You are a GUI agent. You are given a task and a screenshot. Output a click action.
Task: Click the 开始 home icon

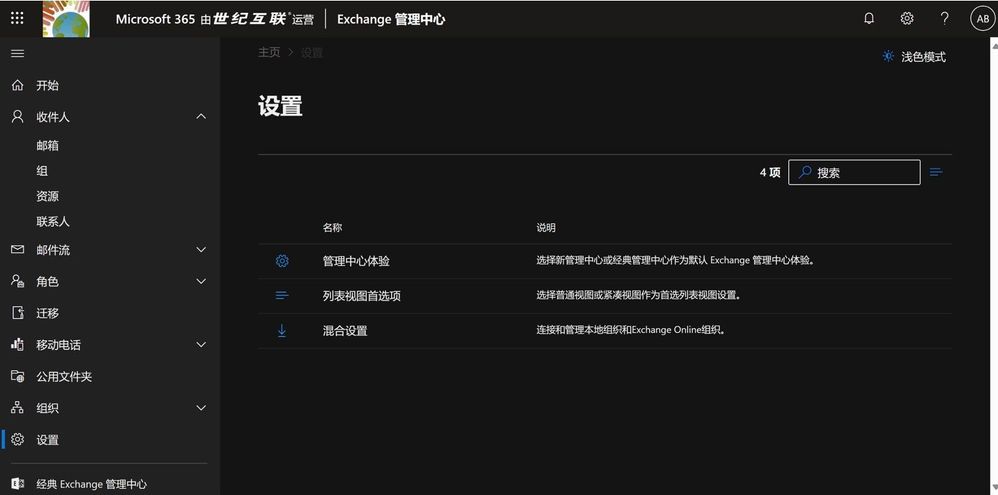point(18,85)
